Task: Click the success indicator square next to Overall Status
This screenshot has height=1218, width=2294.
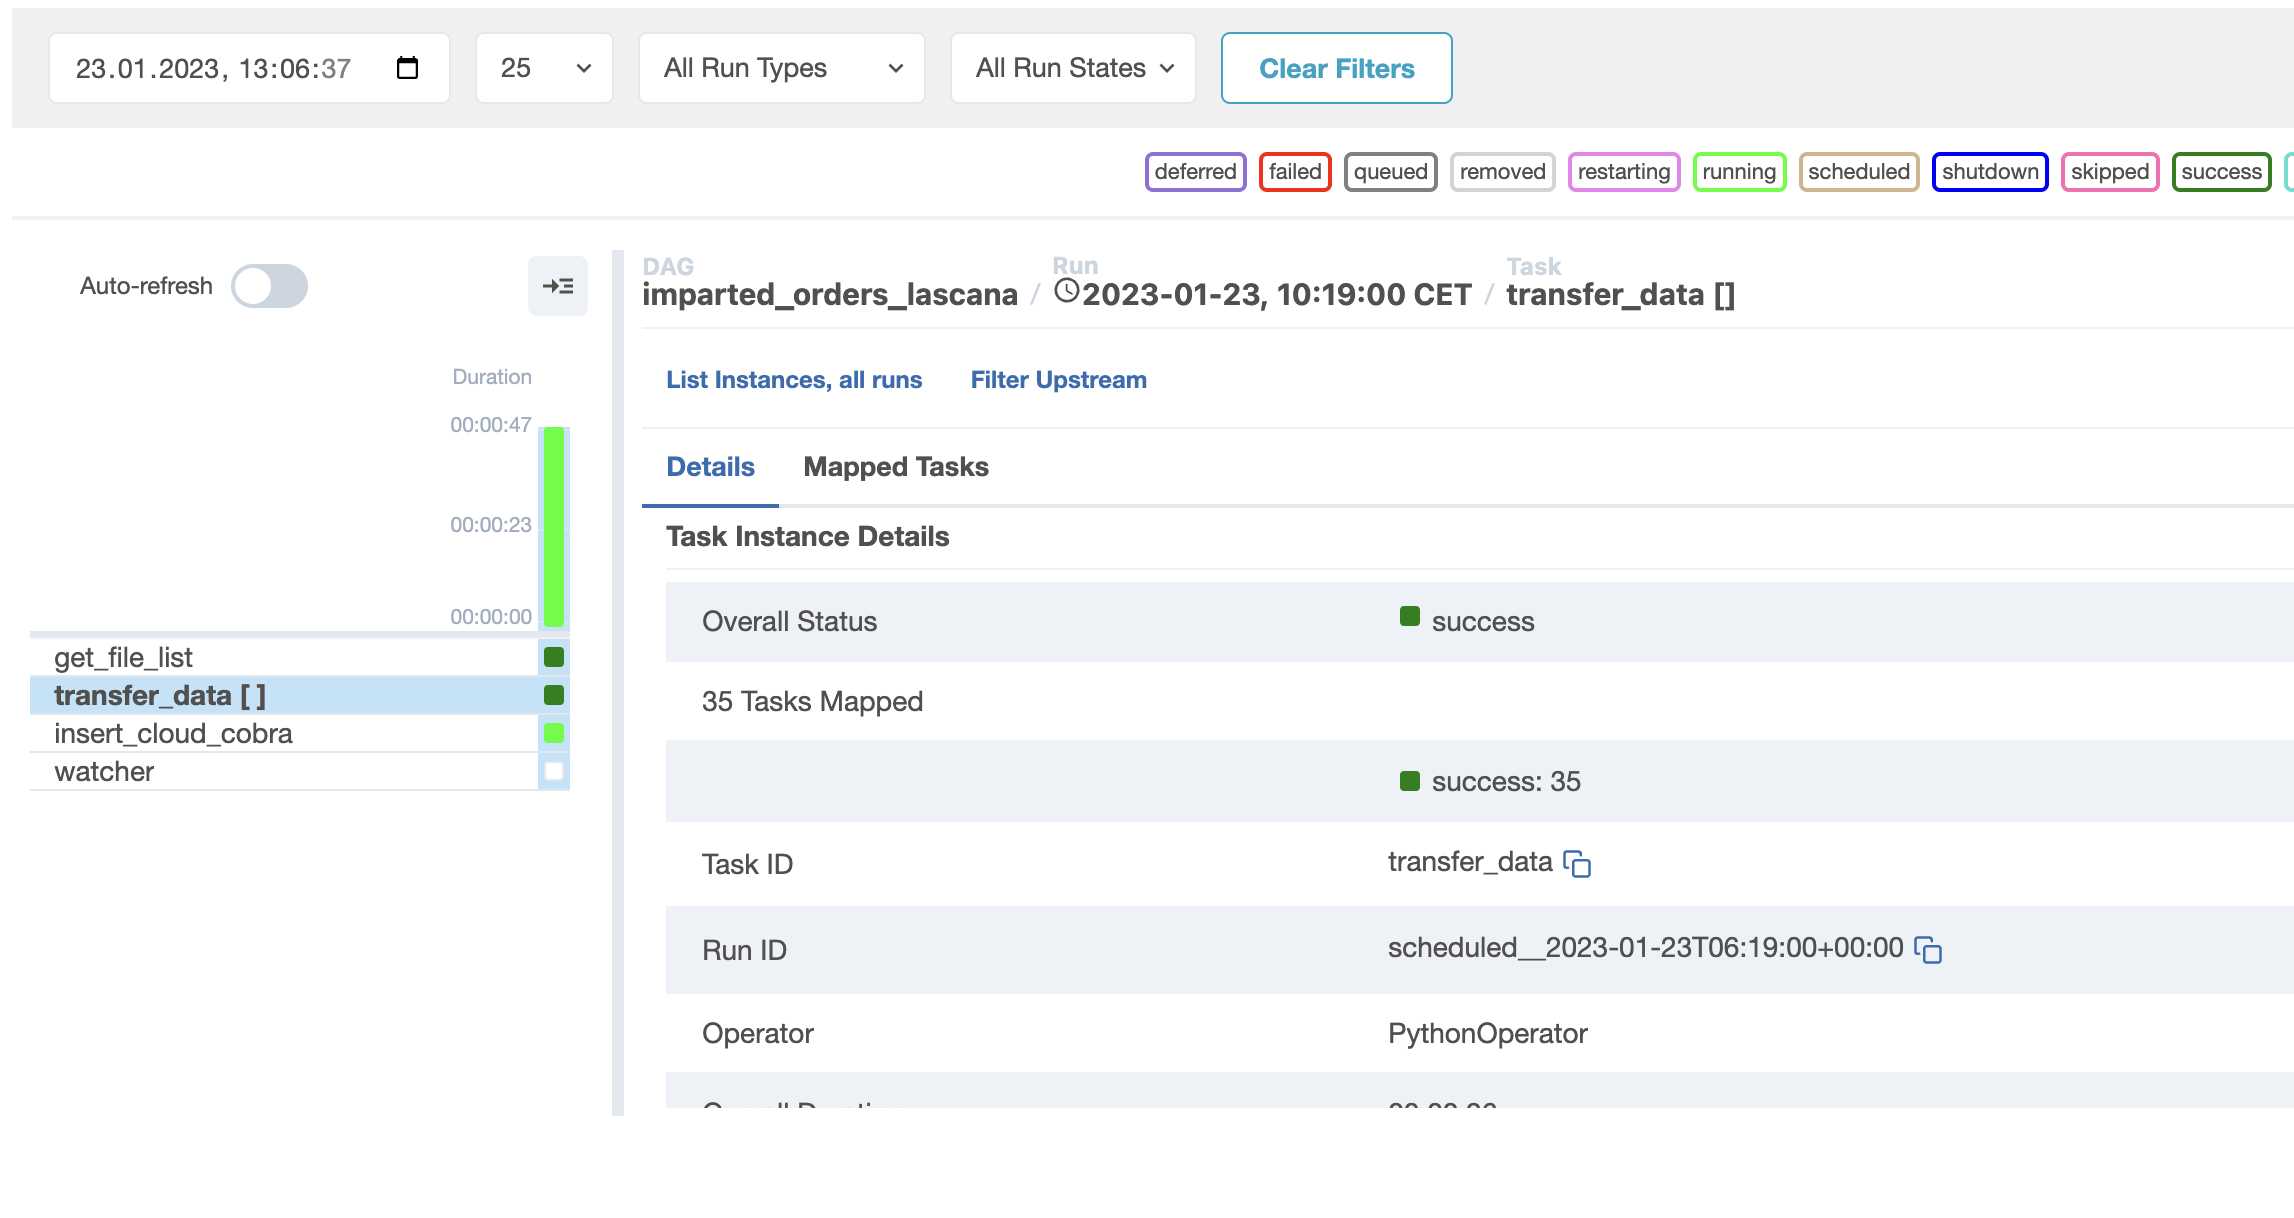Action: 1410,616
